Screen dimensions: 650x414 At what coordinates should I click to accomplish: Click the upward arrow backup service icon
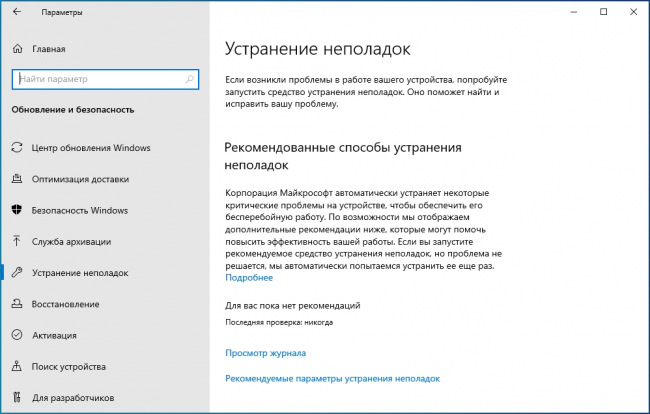pyautogui.click(x=17, y=241)
